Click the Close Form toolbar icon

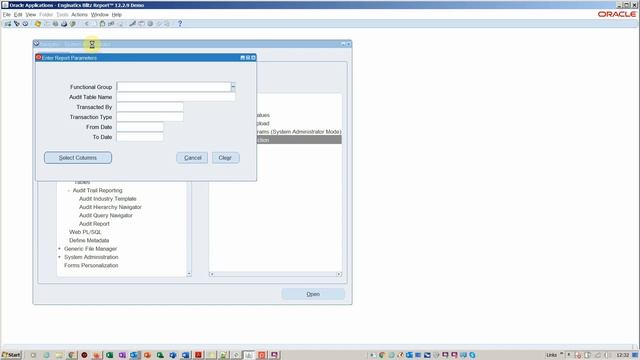point(73,24)
